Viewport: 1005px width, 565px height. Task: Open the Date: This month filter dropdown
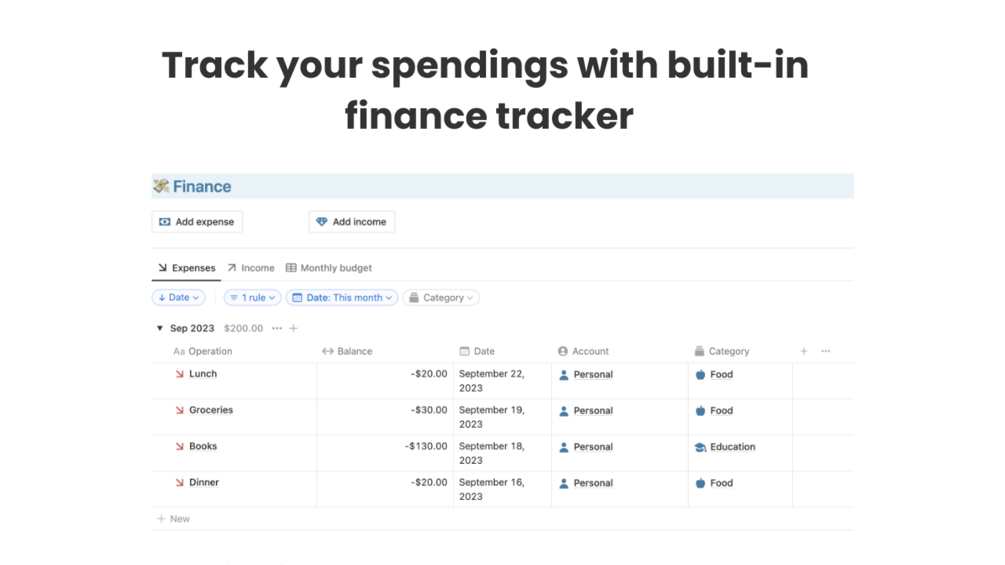pyautogui.click(x=341, y=297)
